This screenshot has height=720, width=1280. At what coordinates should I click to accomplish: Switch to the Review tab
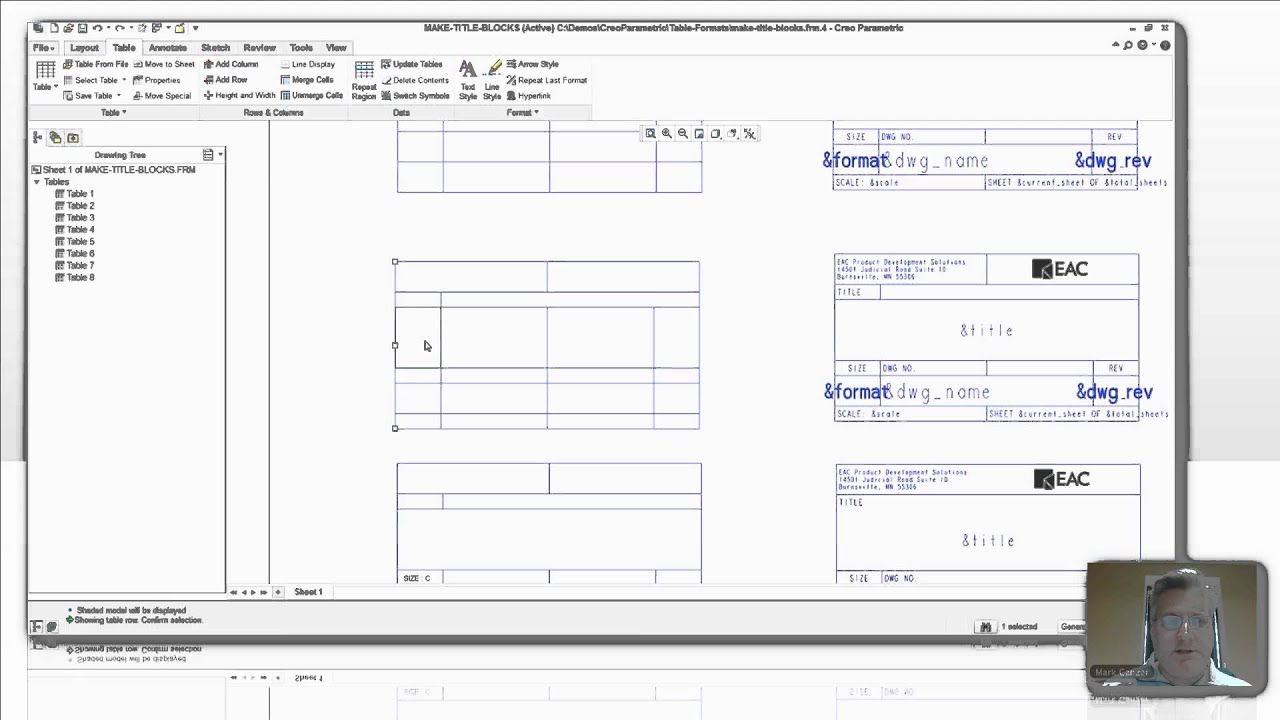point(259,48)
